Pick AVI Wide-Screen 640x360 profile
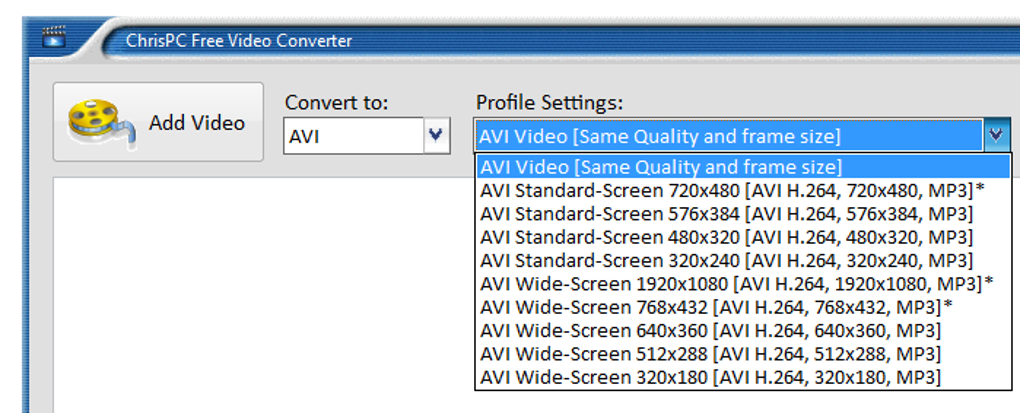This screenshot has width=1020, height=413. point(710,330)
